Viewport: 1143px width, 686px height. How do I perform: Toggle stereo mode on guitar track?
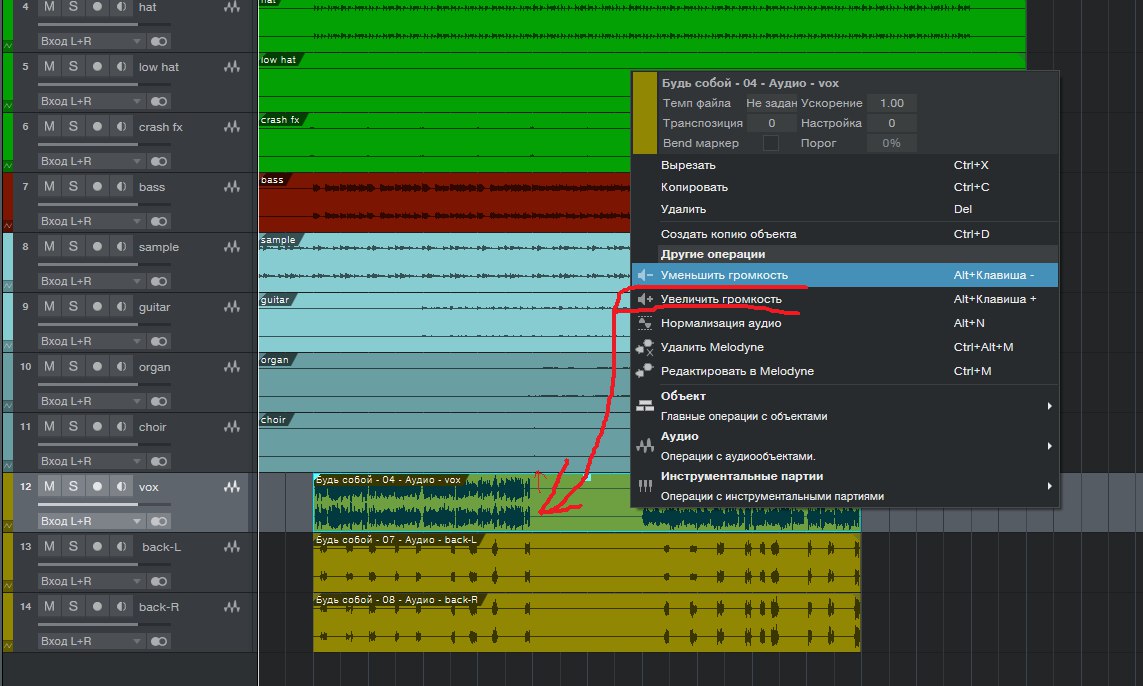[159, 341]
